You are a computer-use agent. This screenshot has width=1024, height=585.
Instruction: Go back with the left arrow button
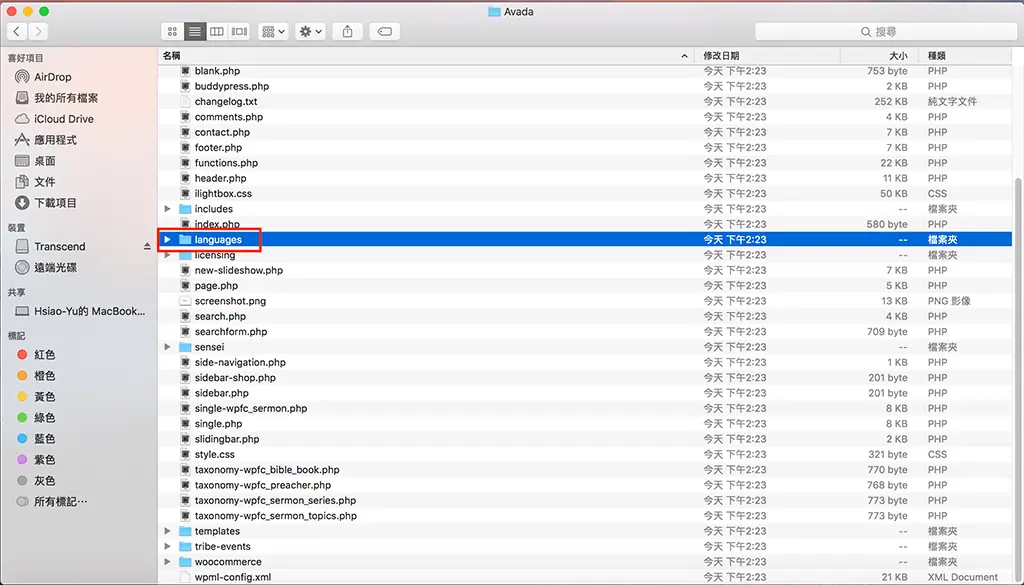click(17, 31)
